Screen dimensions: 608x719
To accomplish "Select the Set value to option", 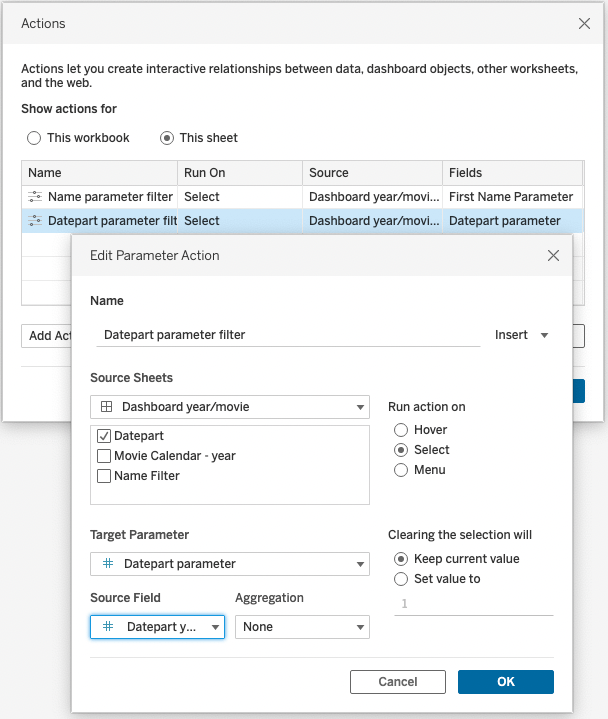I will click(401, 579).
